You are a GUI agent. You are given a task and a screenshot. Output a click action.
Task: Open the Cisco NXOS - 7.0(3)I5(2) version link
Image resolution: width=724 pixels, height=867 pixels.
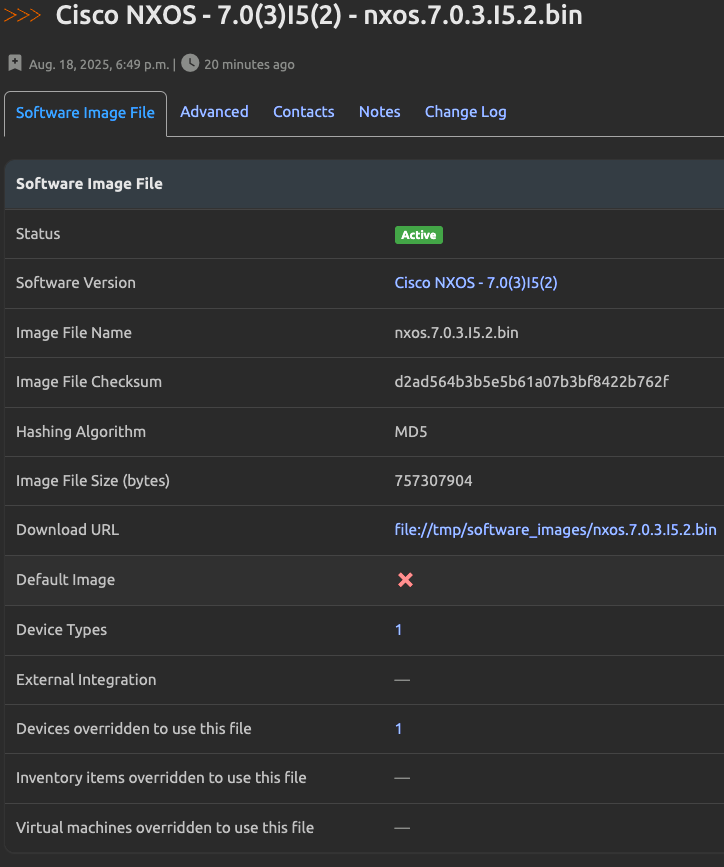[x=476, y=283]
